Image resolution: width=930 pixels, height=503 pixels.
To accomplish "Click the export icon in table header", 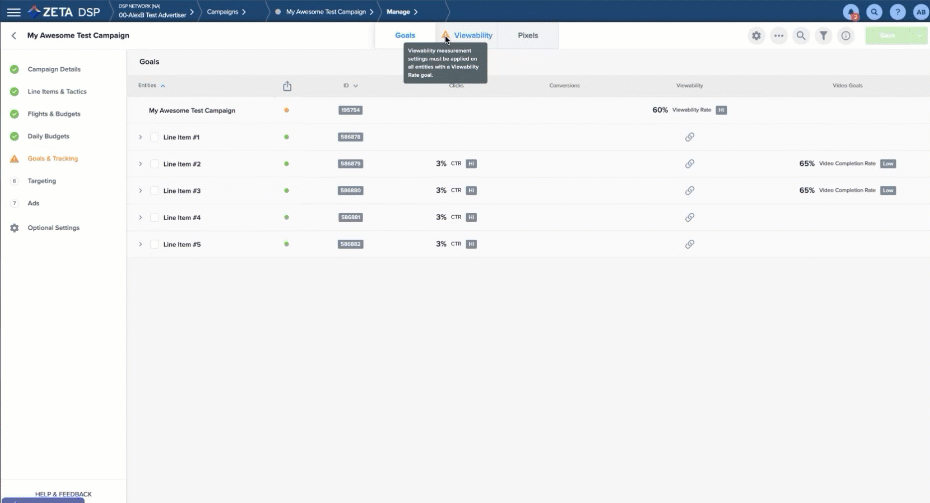I will tap(287, 86).
